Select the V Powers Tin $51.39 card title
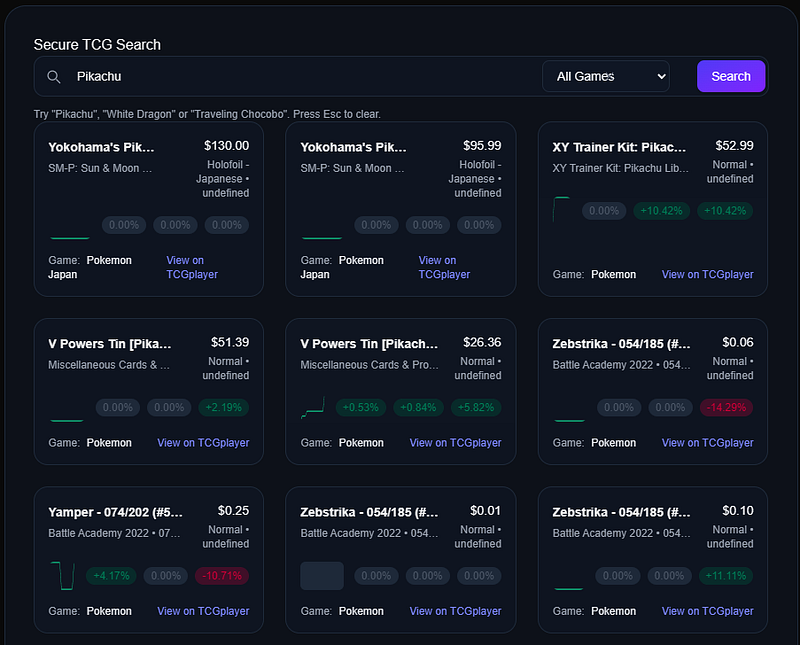The image size is (800, 645). [110, 344]
